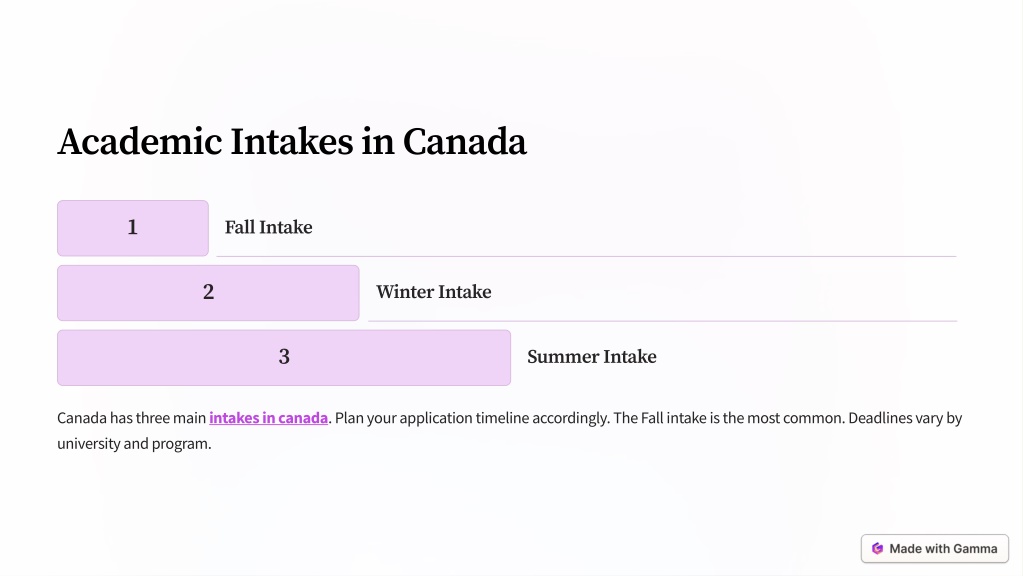Click the sentence 'The Fall intake is the most common'

[728, 417]
